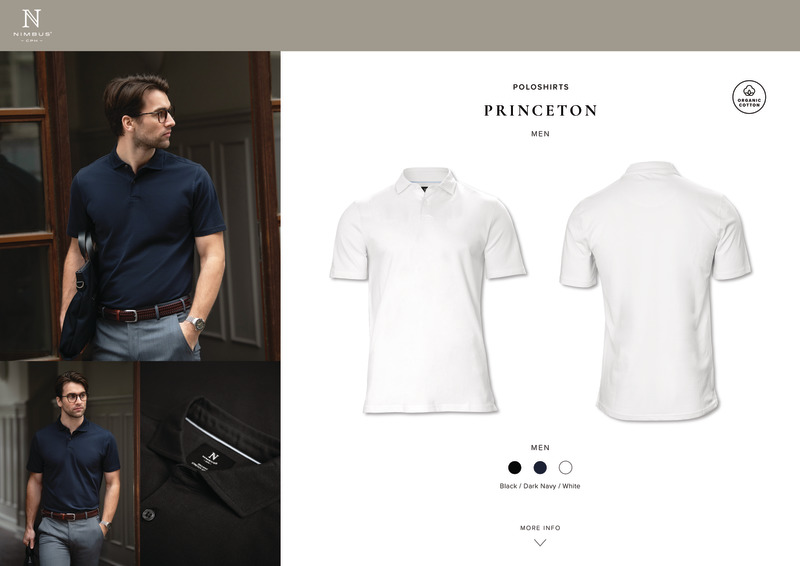800x566 pixels.
Task: Click the MEN heading above color swatches
Action: pos(540,448)
